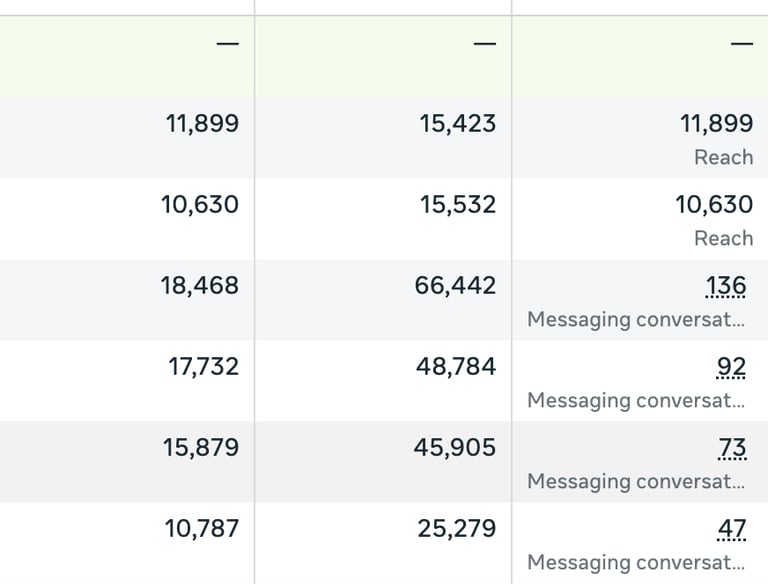
Task: Open the underlined 92 results value
Action: click(731, 367)
